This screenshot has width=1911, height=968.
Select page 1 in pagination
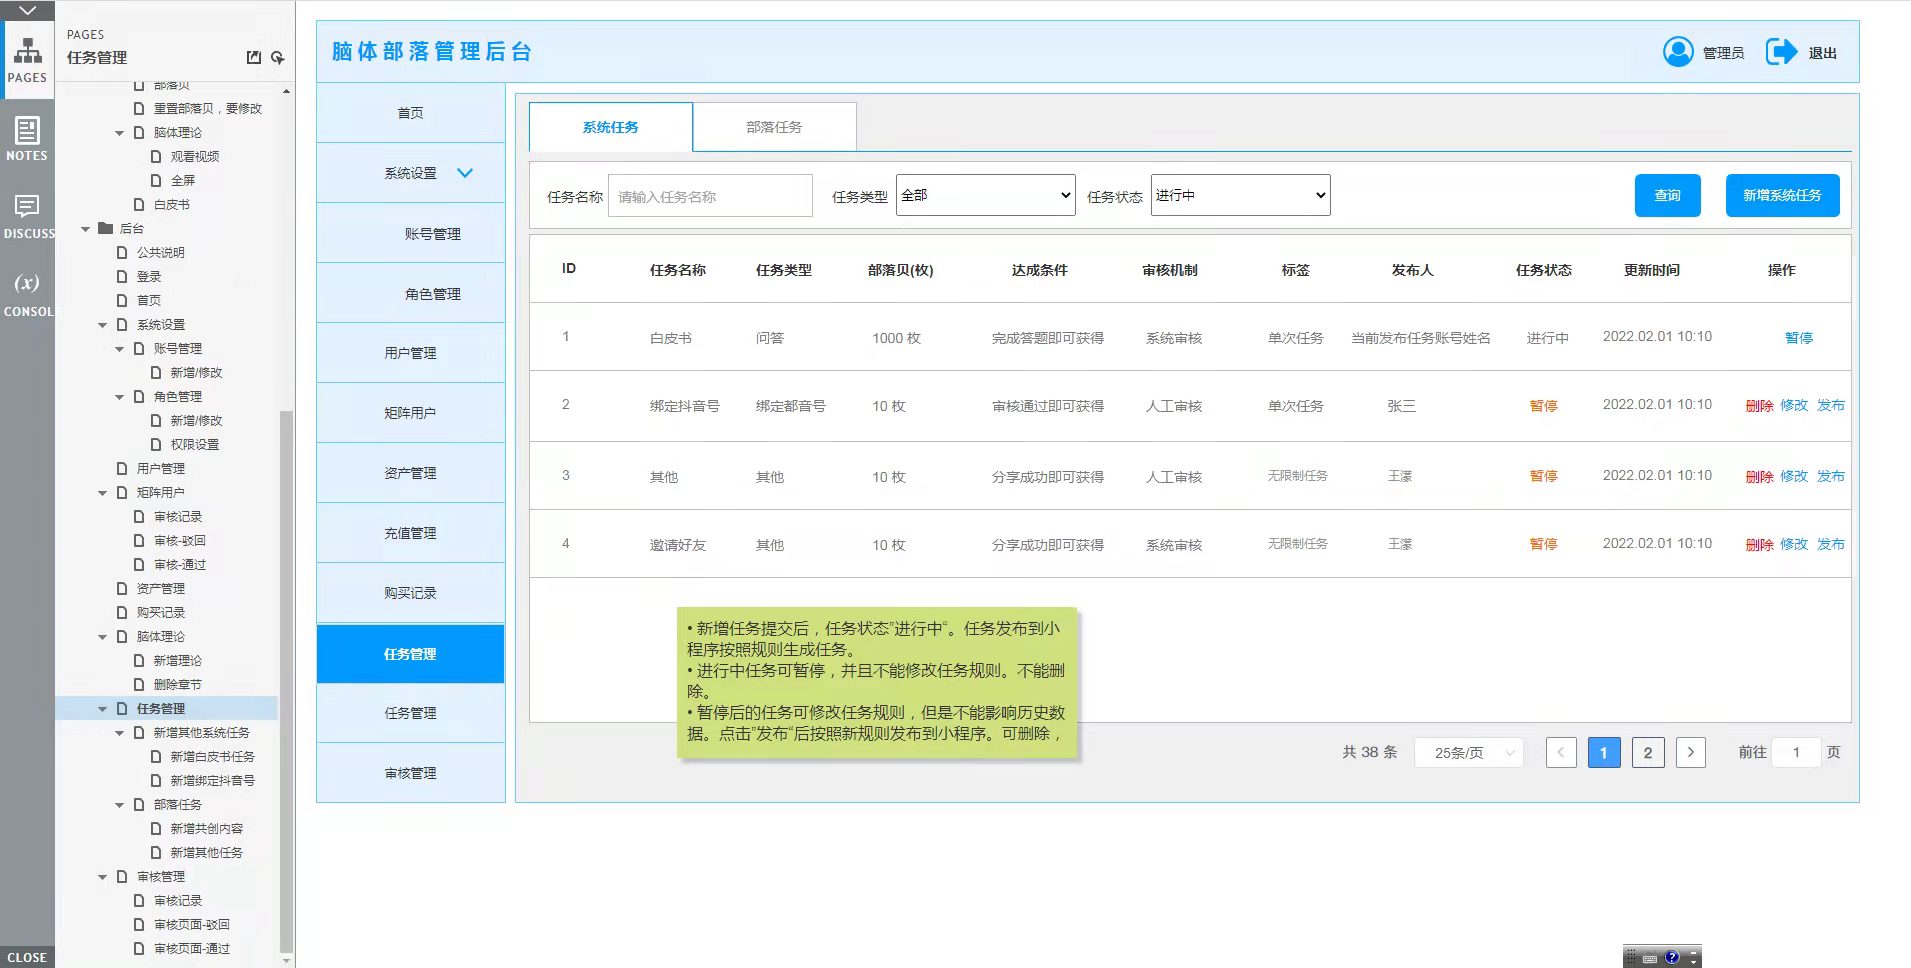(1604, 752)
